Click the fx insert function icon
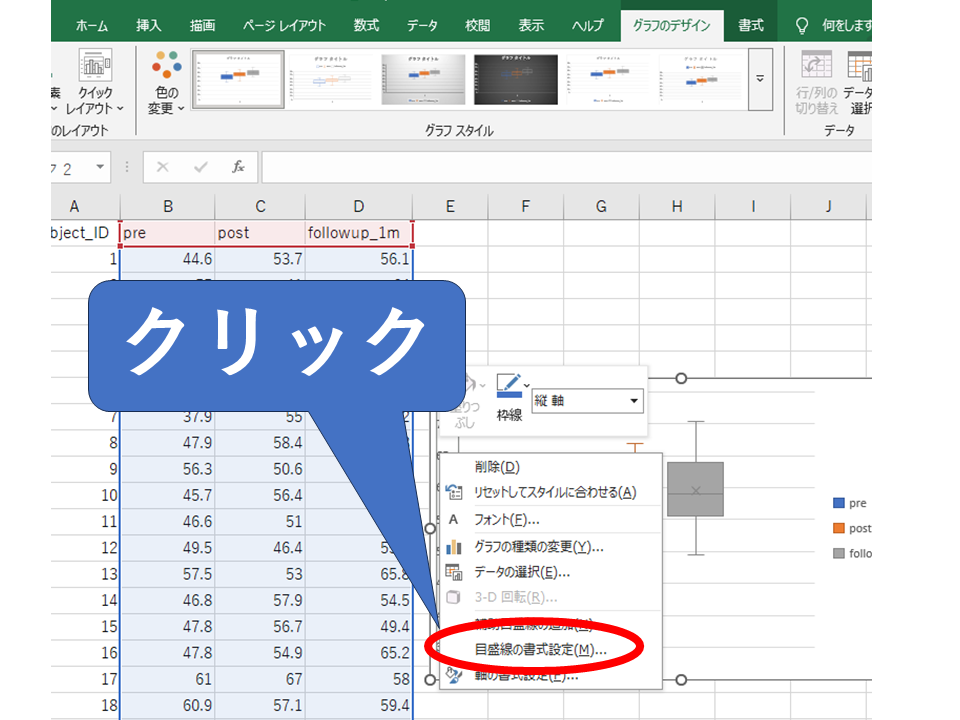Viewport: 960px width, 720px height. point(238,167)
